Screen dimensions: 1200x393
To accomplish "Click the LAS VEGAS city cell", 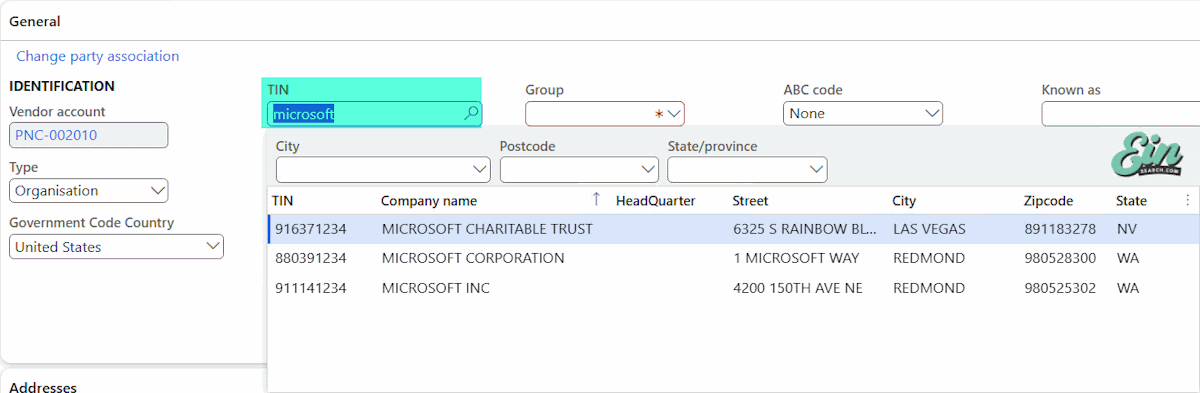I will (x=929, y=229).
